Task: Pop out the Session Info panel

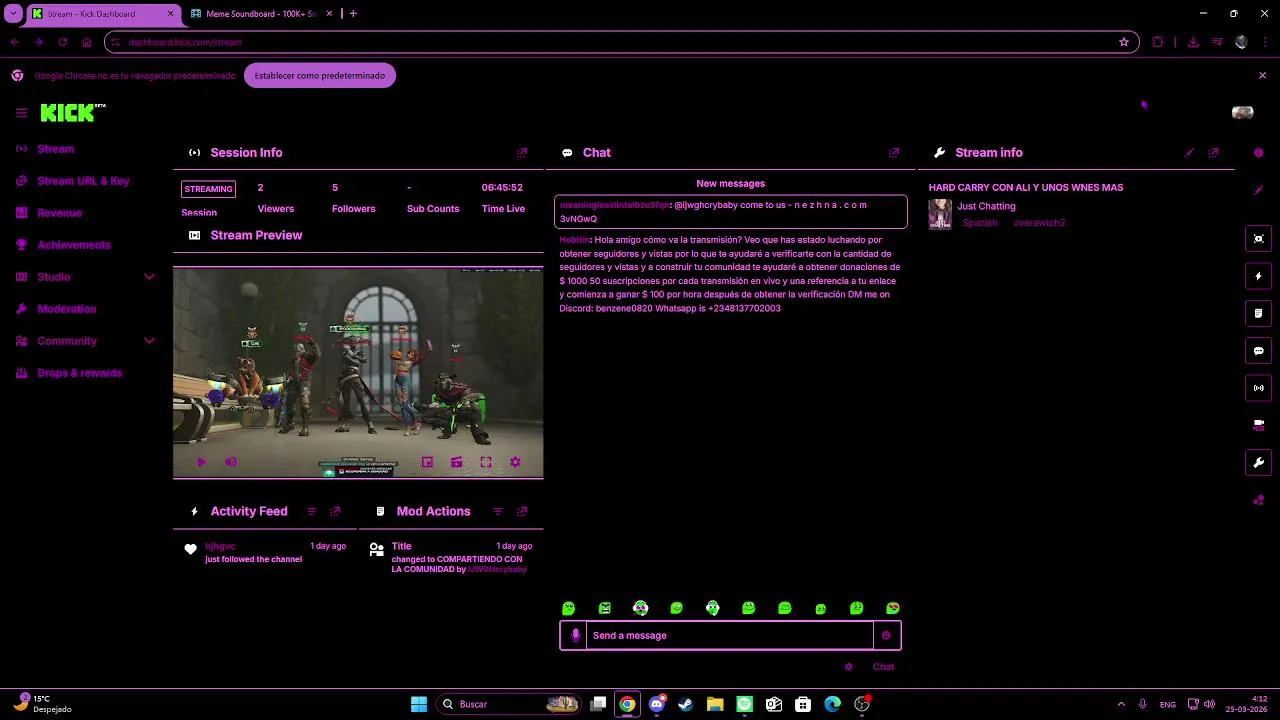Action: pos(522,153)
